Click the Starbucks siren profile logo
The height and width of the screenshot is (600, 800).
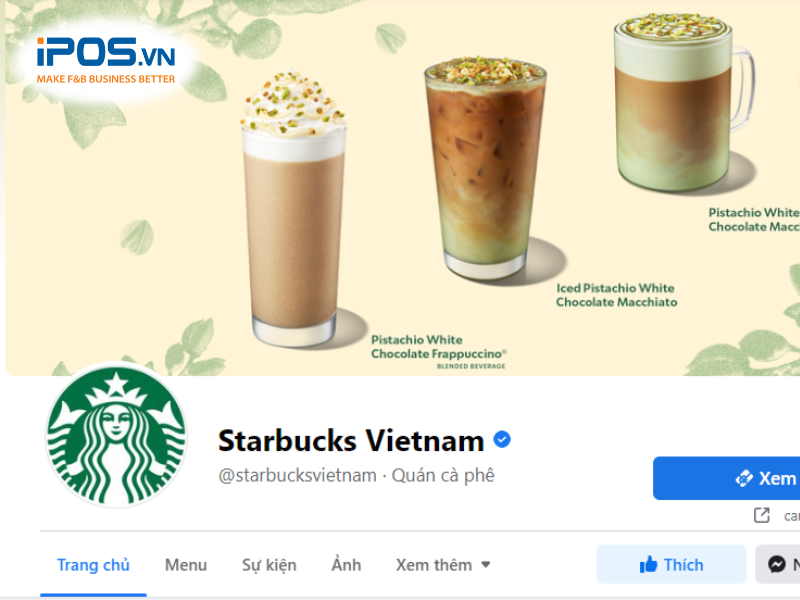pyautogui.click(x=116, y=437)
